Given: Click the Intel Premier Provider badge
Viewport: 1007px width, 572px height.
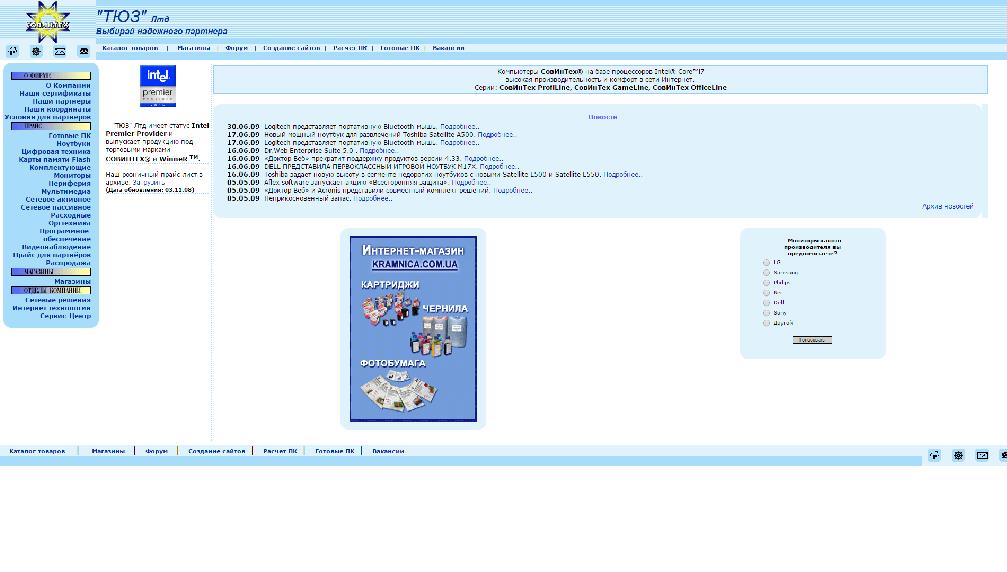Looking at the screenshot, I should 158,85.
